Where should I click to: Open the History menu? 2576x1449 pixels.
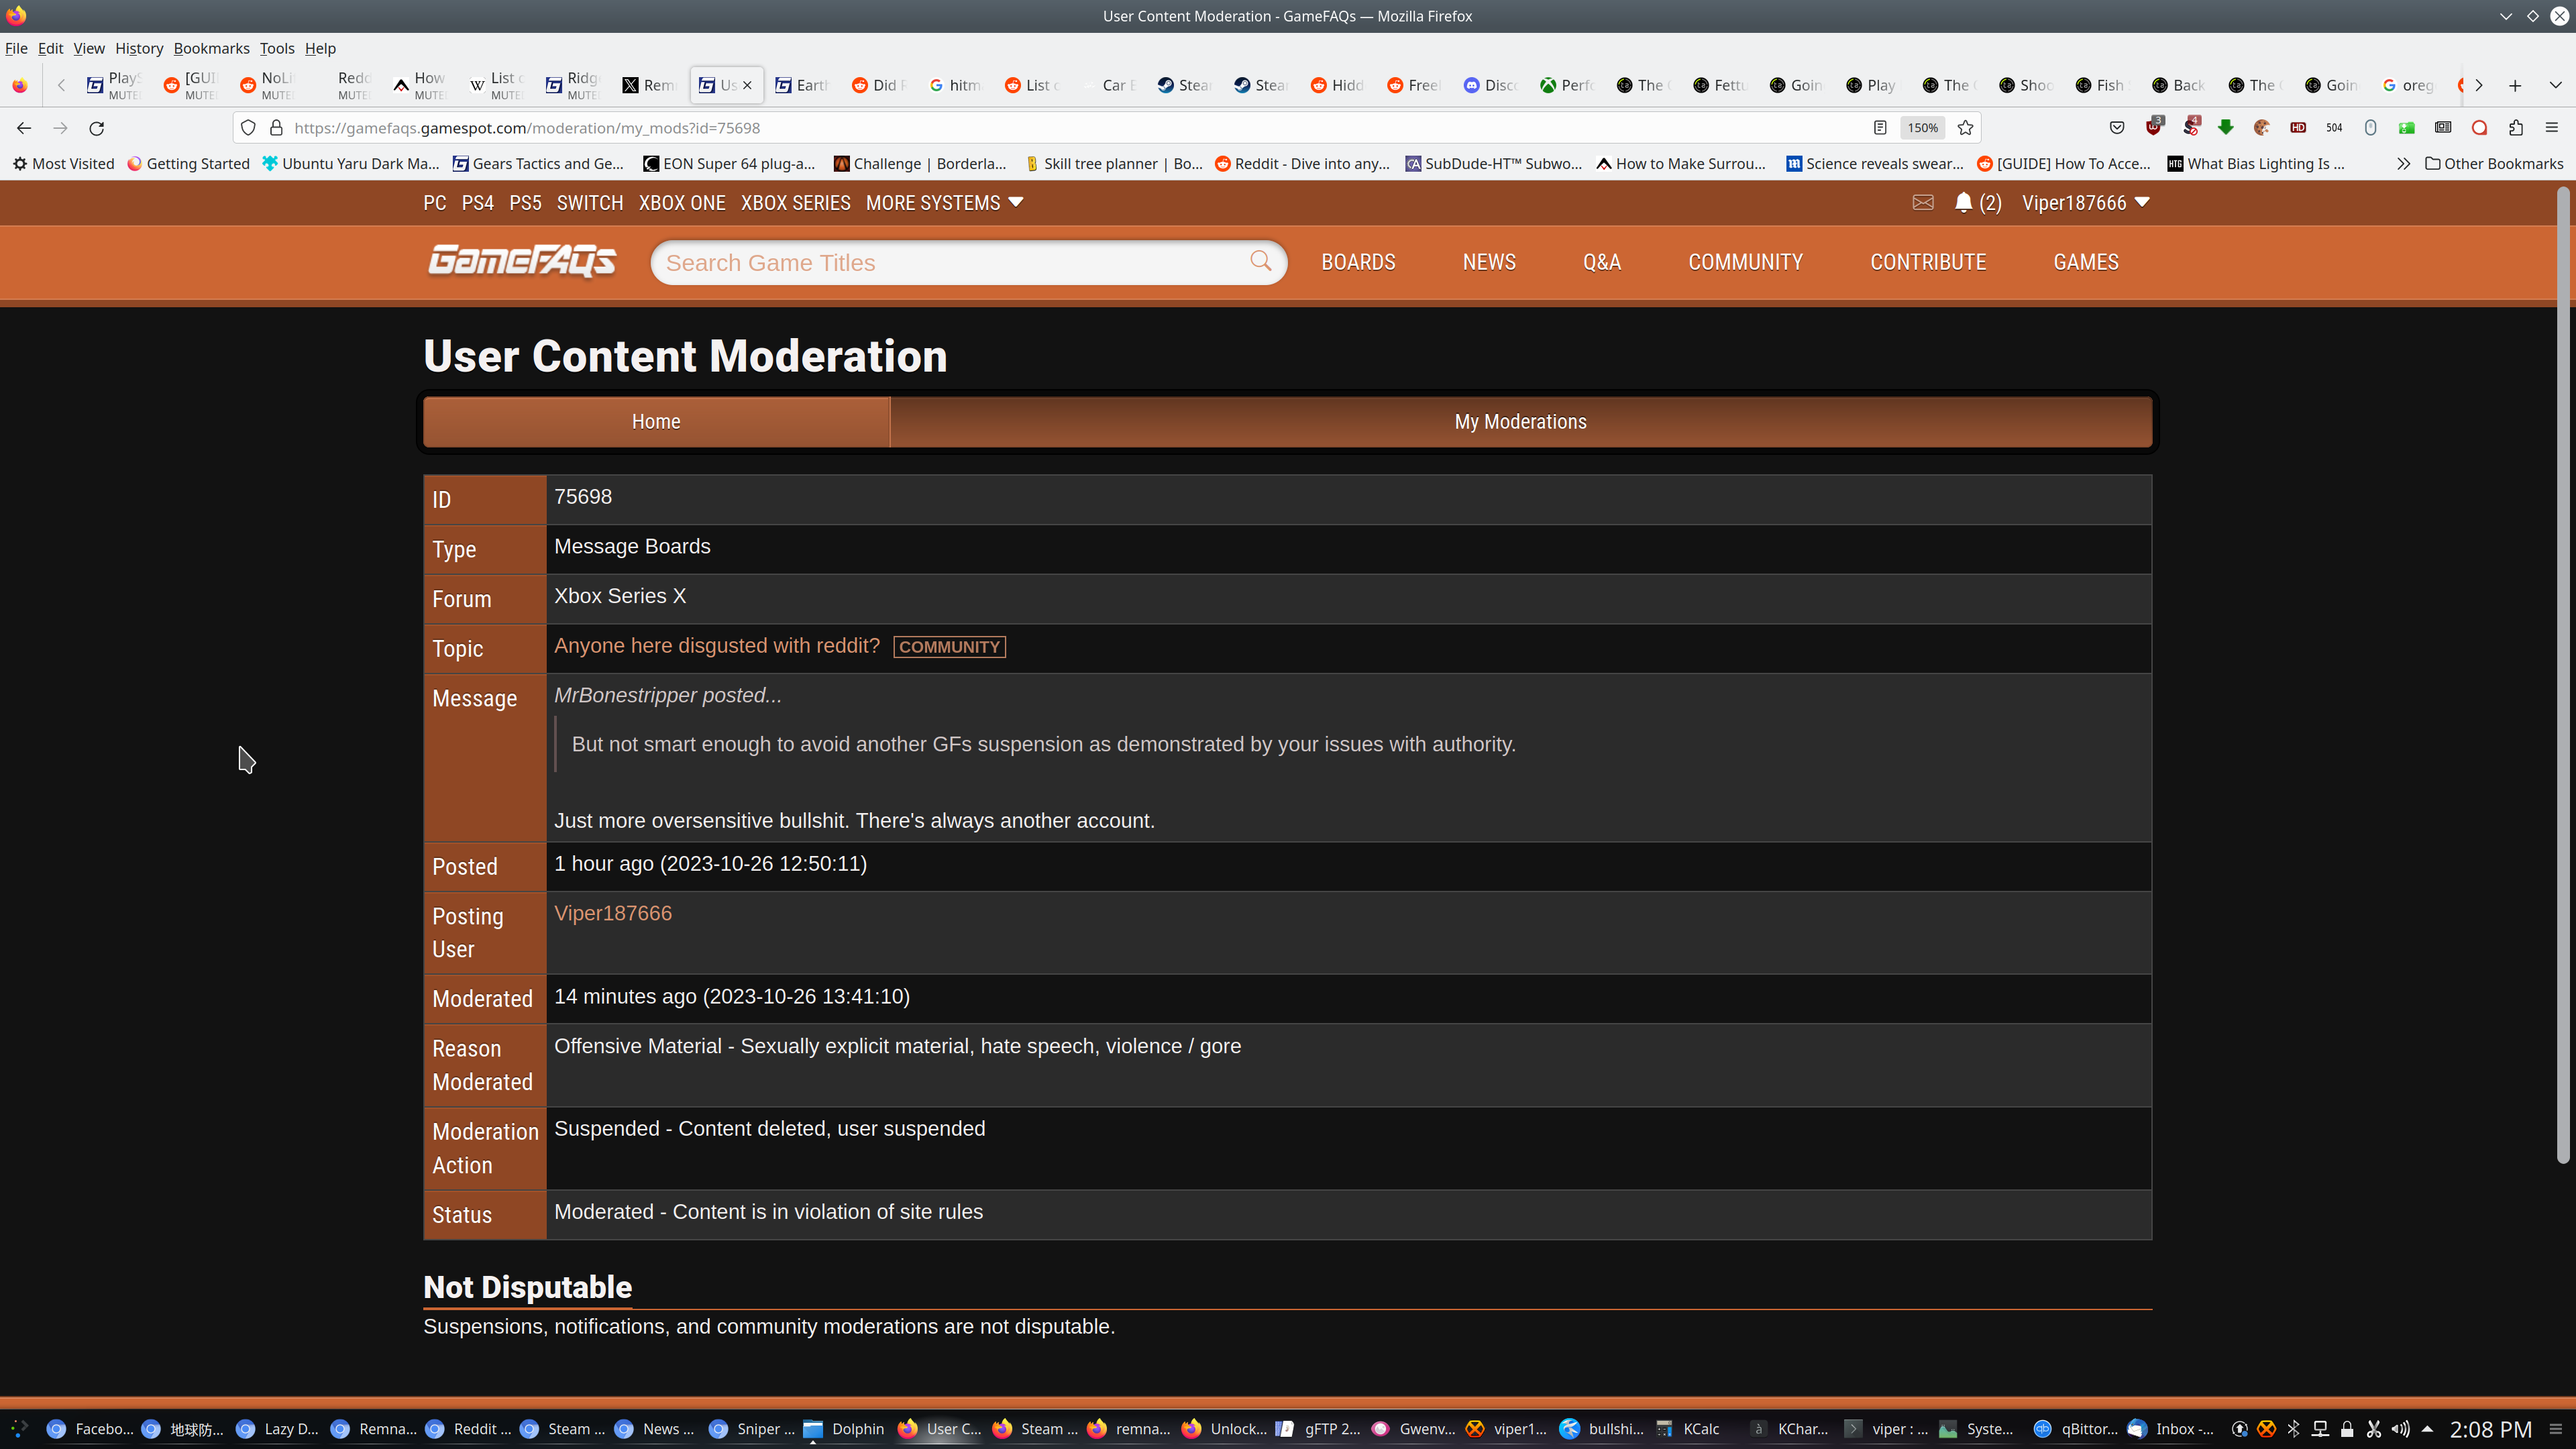click(x=138, y=48)
